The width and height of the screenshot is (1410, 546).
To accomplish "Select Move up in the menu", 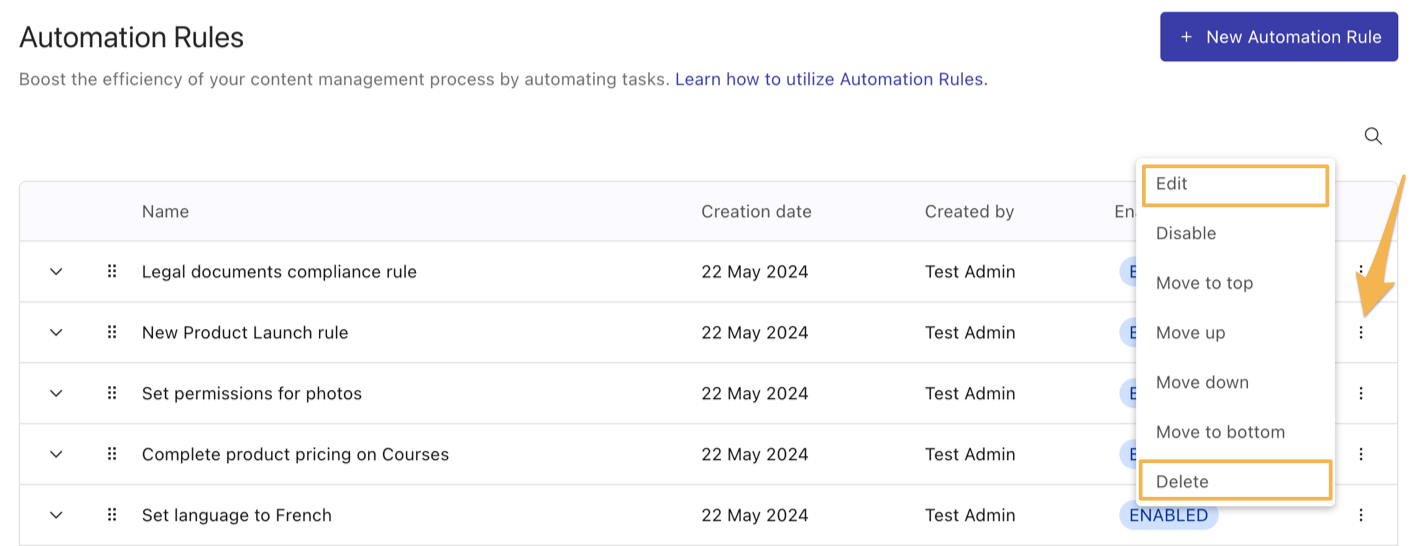I will point(1235,333).
